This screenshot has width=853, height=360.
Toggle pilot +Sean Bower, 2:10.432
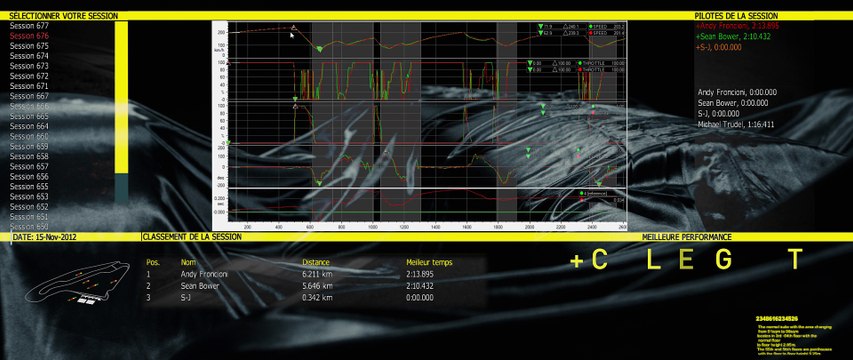732,36
